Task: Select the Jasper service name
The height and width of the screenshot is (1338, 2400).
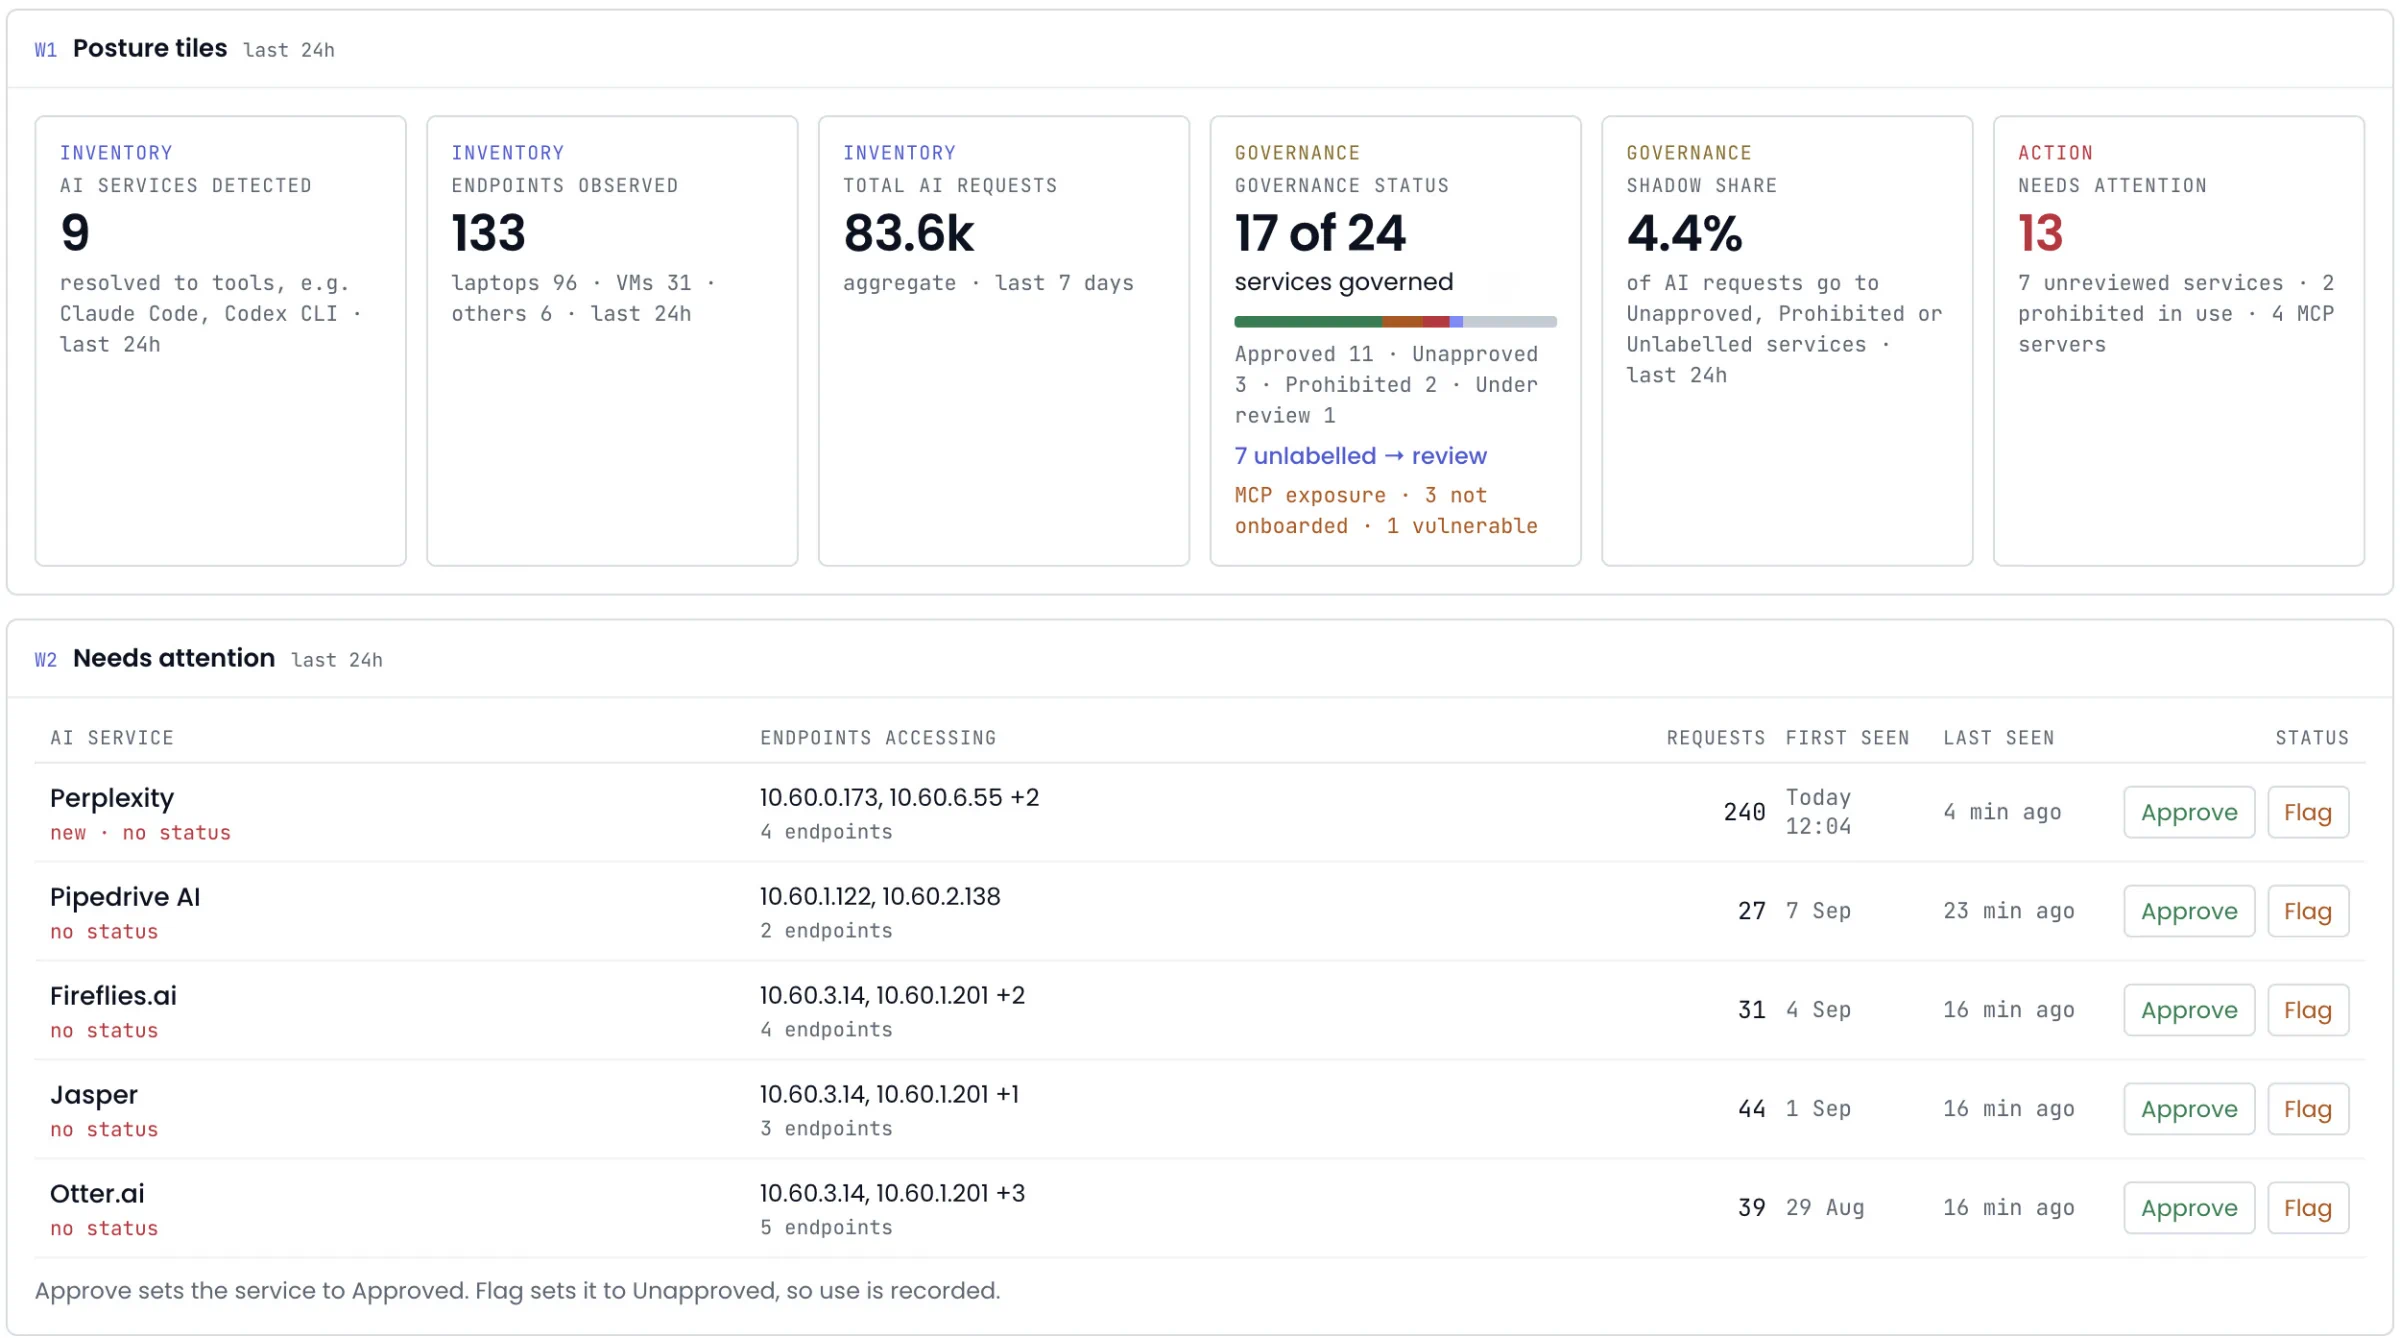Action: [x=94, y=1095]
